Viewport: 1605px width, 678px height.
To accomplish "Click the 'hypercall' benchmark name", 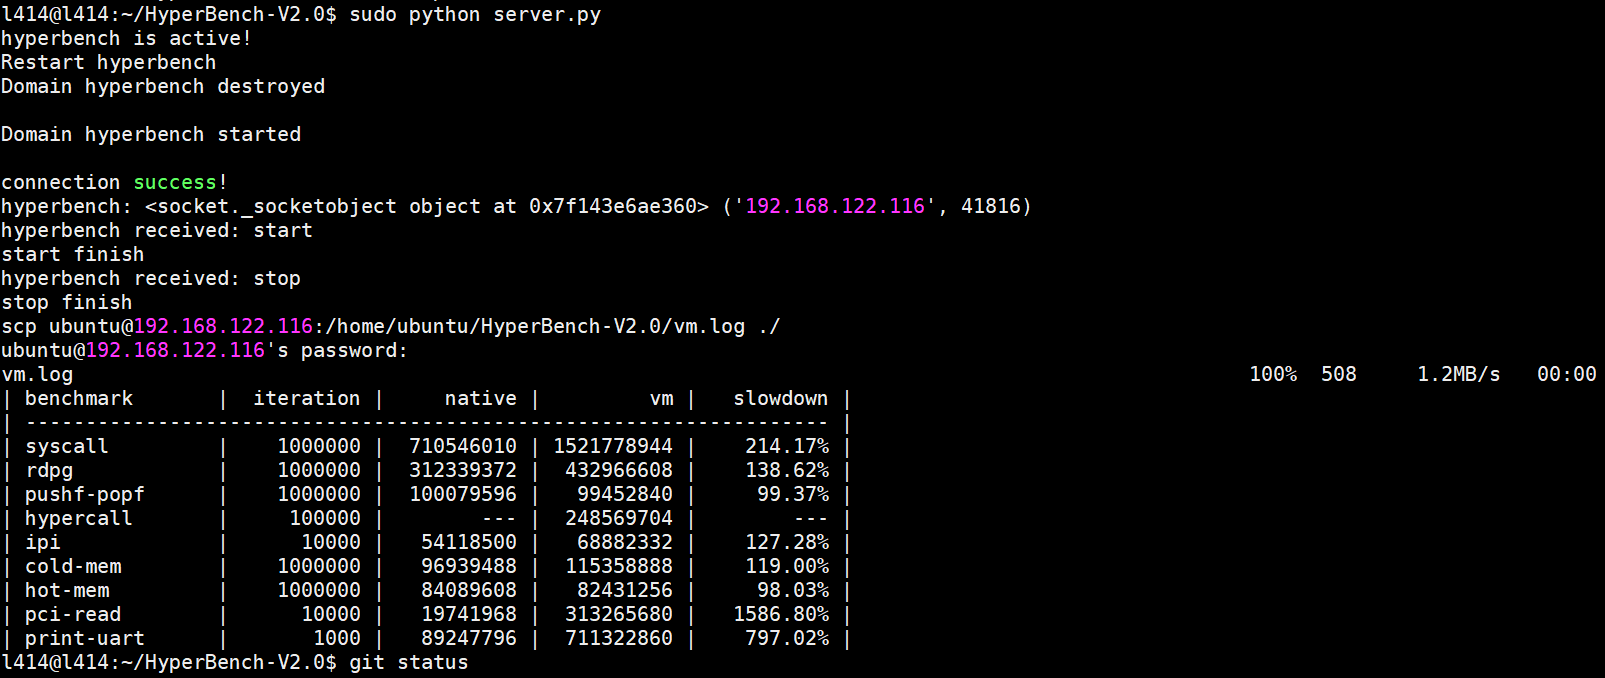I will tap(78, 518).
